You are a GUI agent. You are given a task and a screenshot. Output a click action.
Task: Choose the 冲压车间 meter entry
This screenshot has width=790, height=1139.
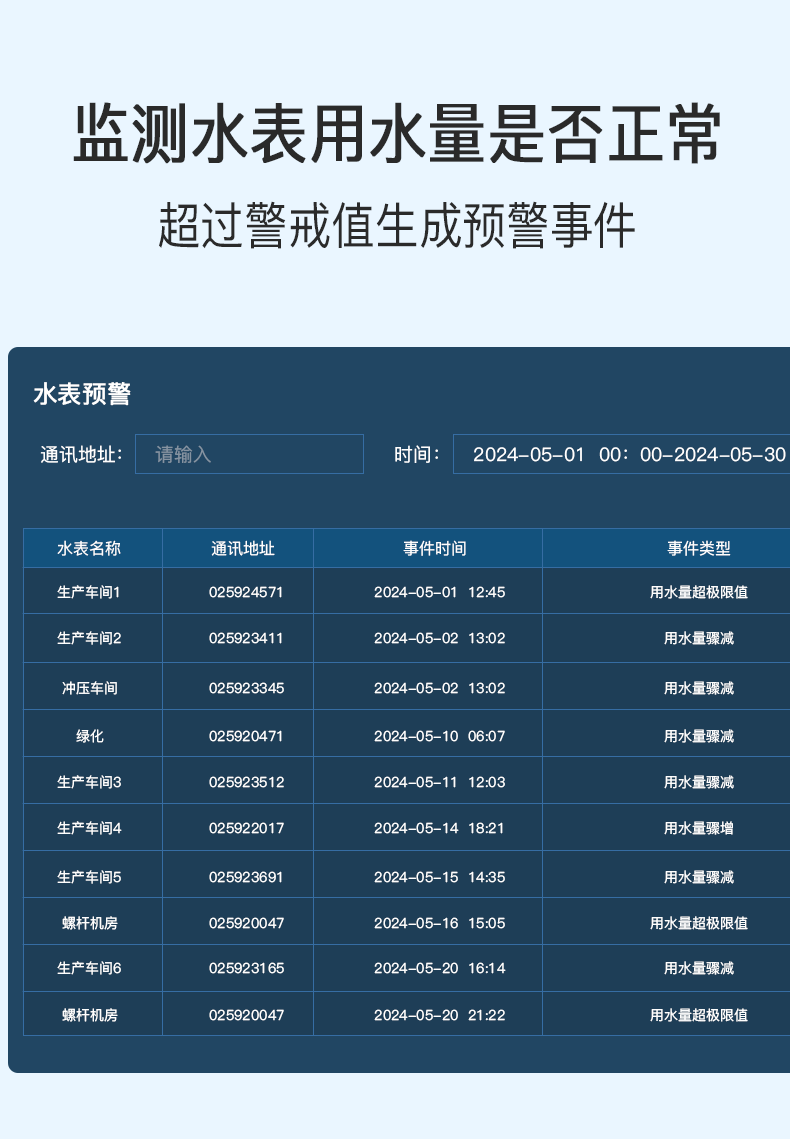(x=89, y=688)
